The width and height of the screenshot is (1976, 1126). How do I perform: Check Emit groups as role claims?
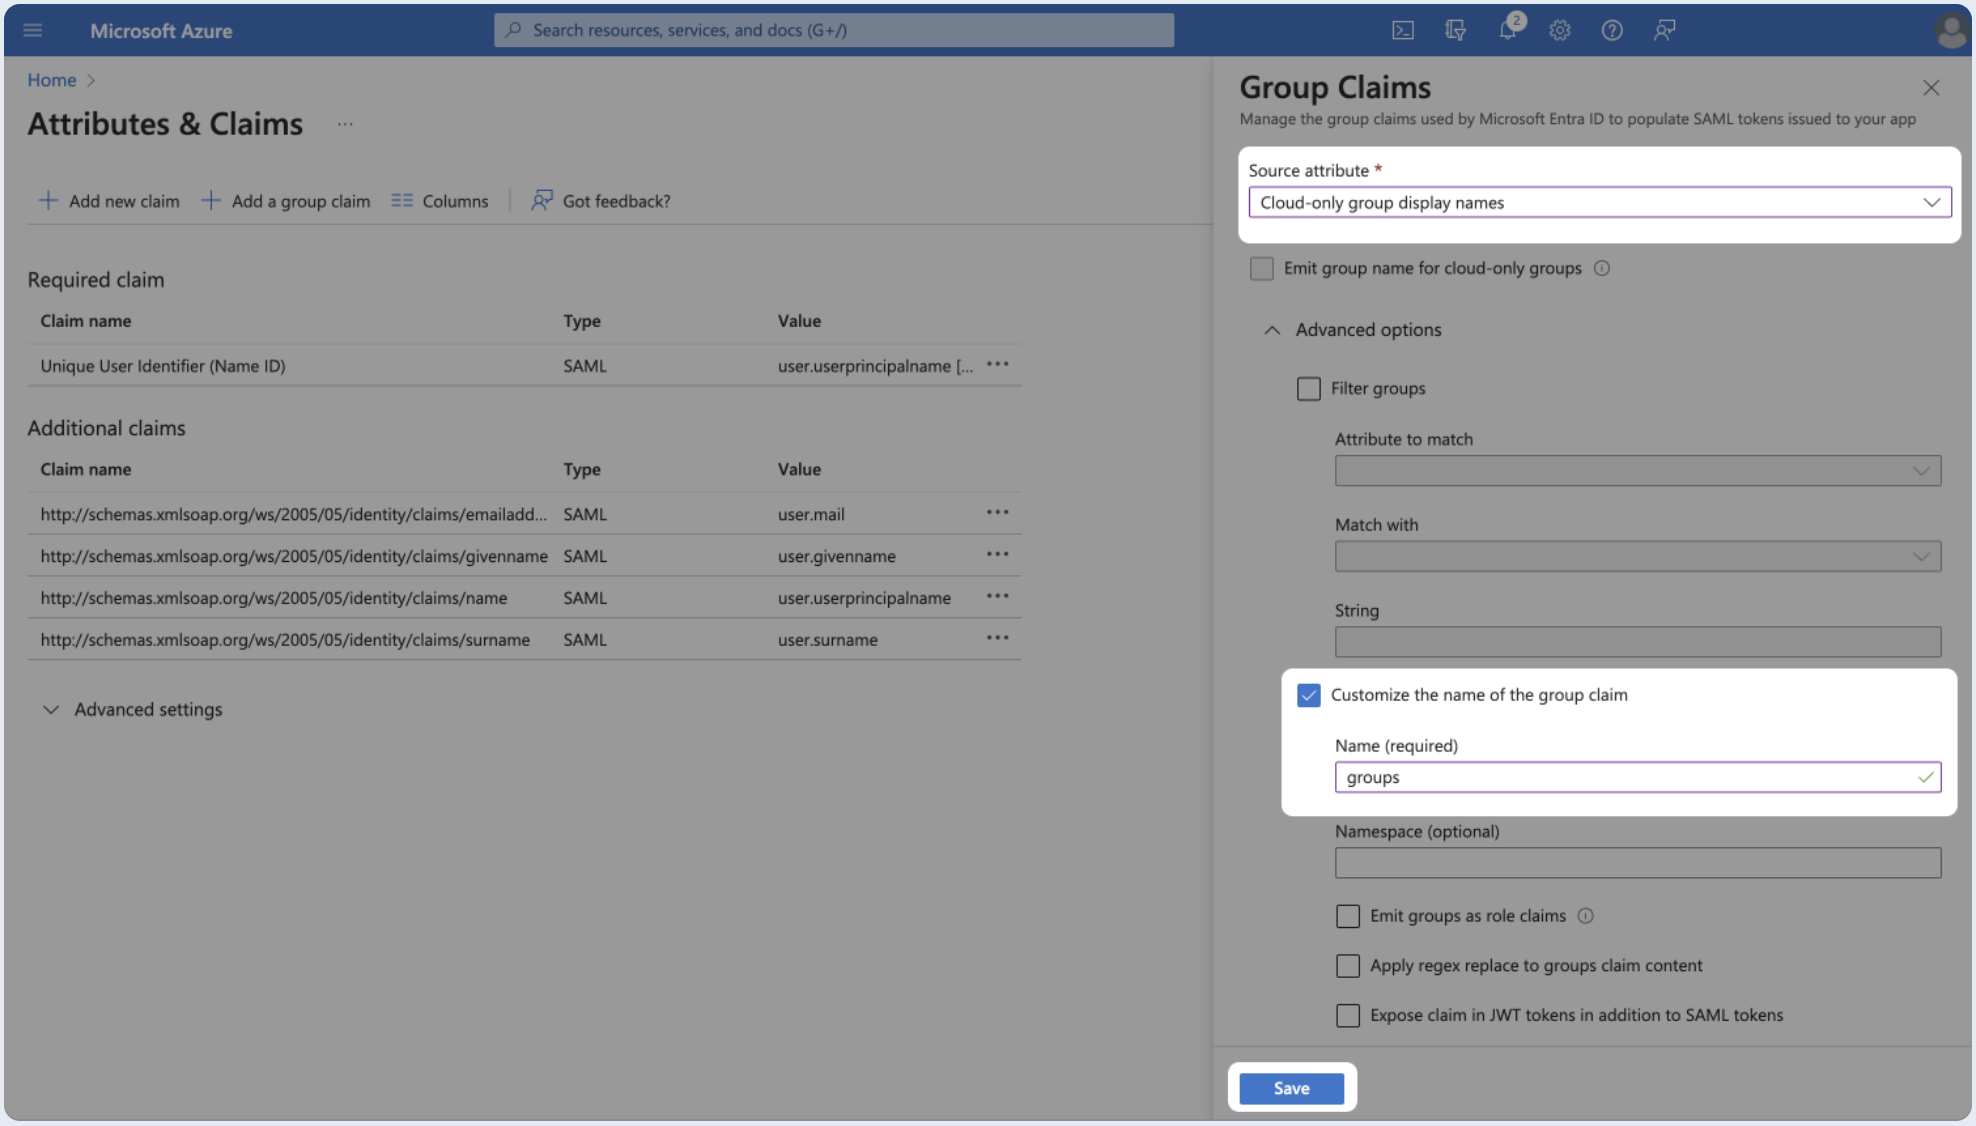tap(1347, 915)
